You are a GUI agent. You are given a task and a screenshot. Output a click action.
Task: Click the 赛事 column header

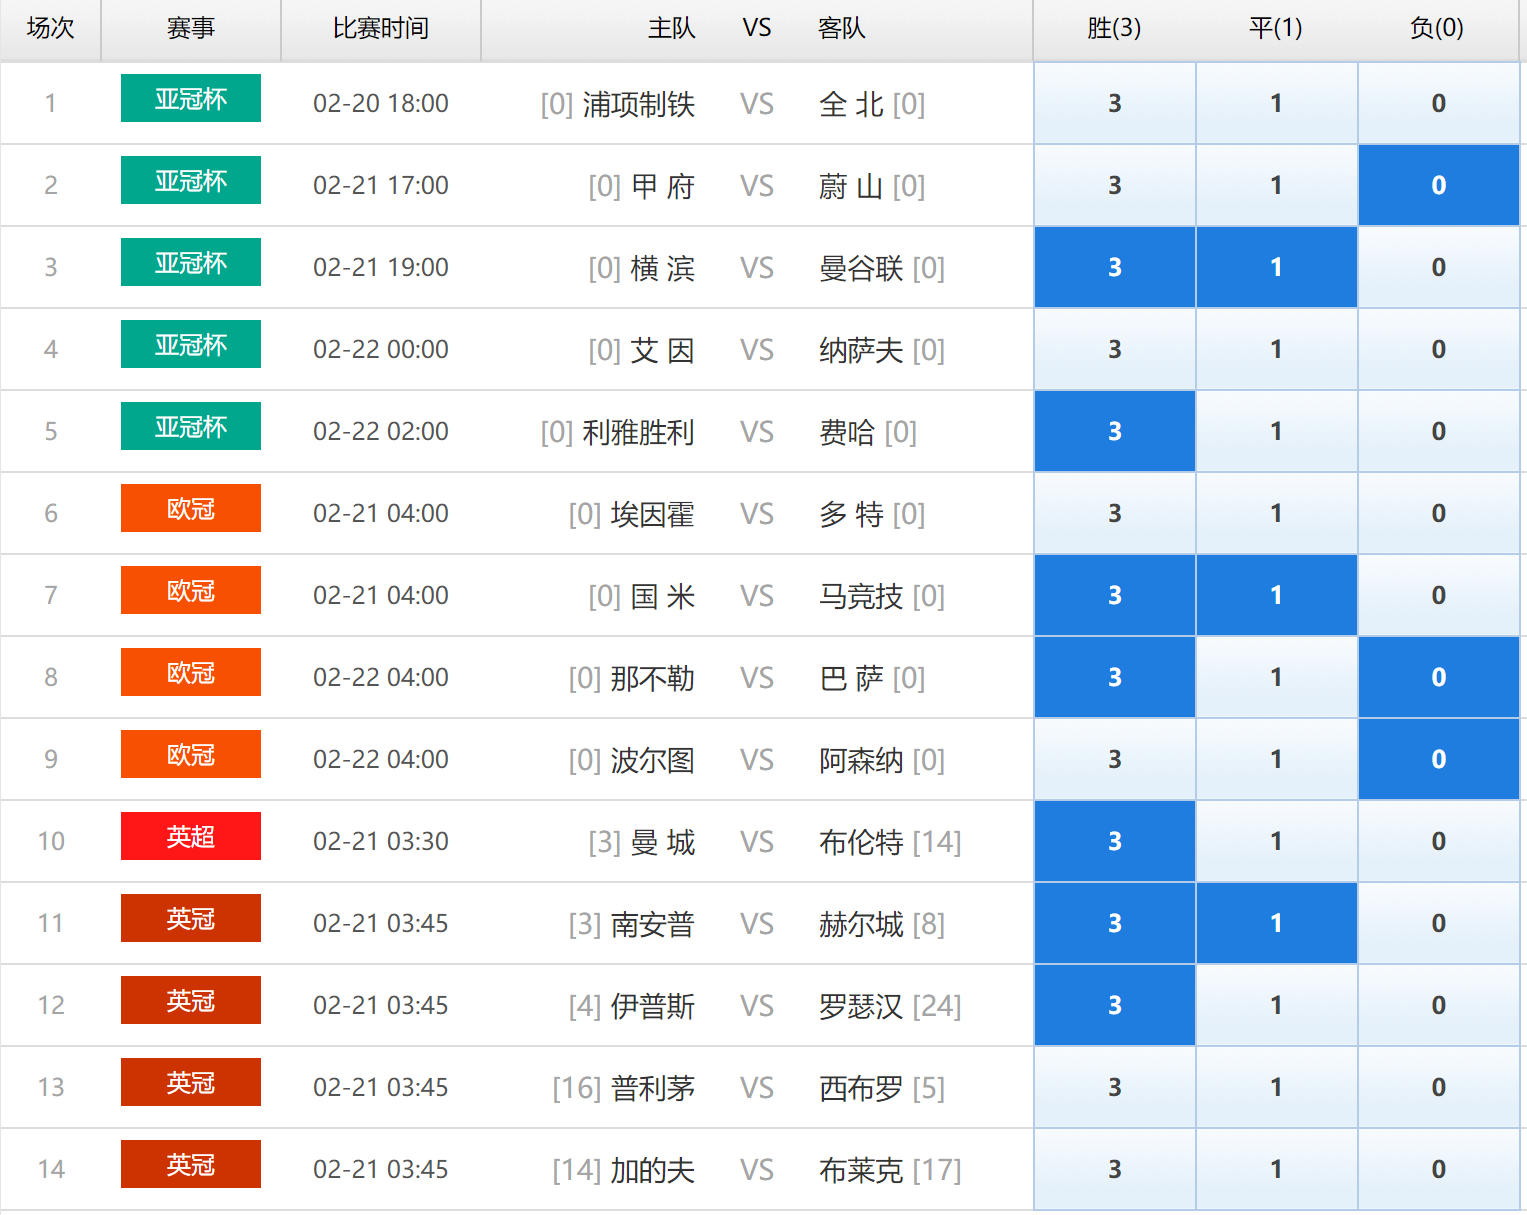pos(191,28)
